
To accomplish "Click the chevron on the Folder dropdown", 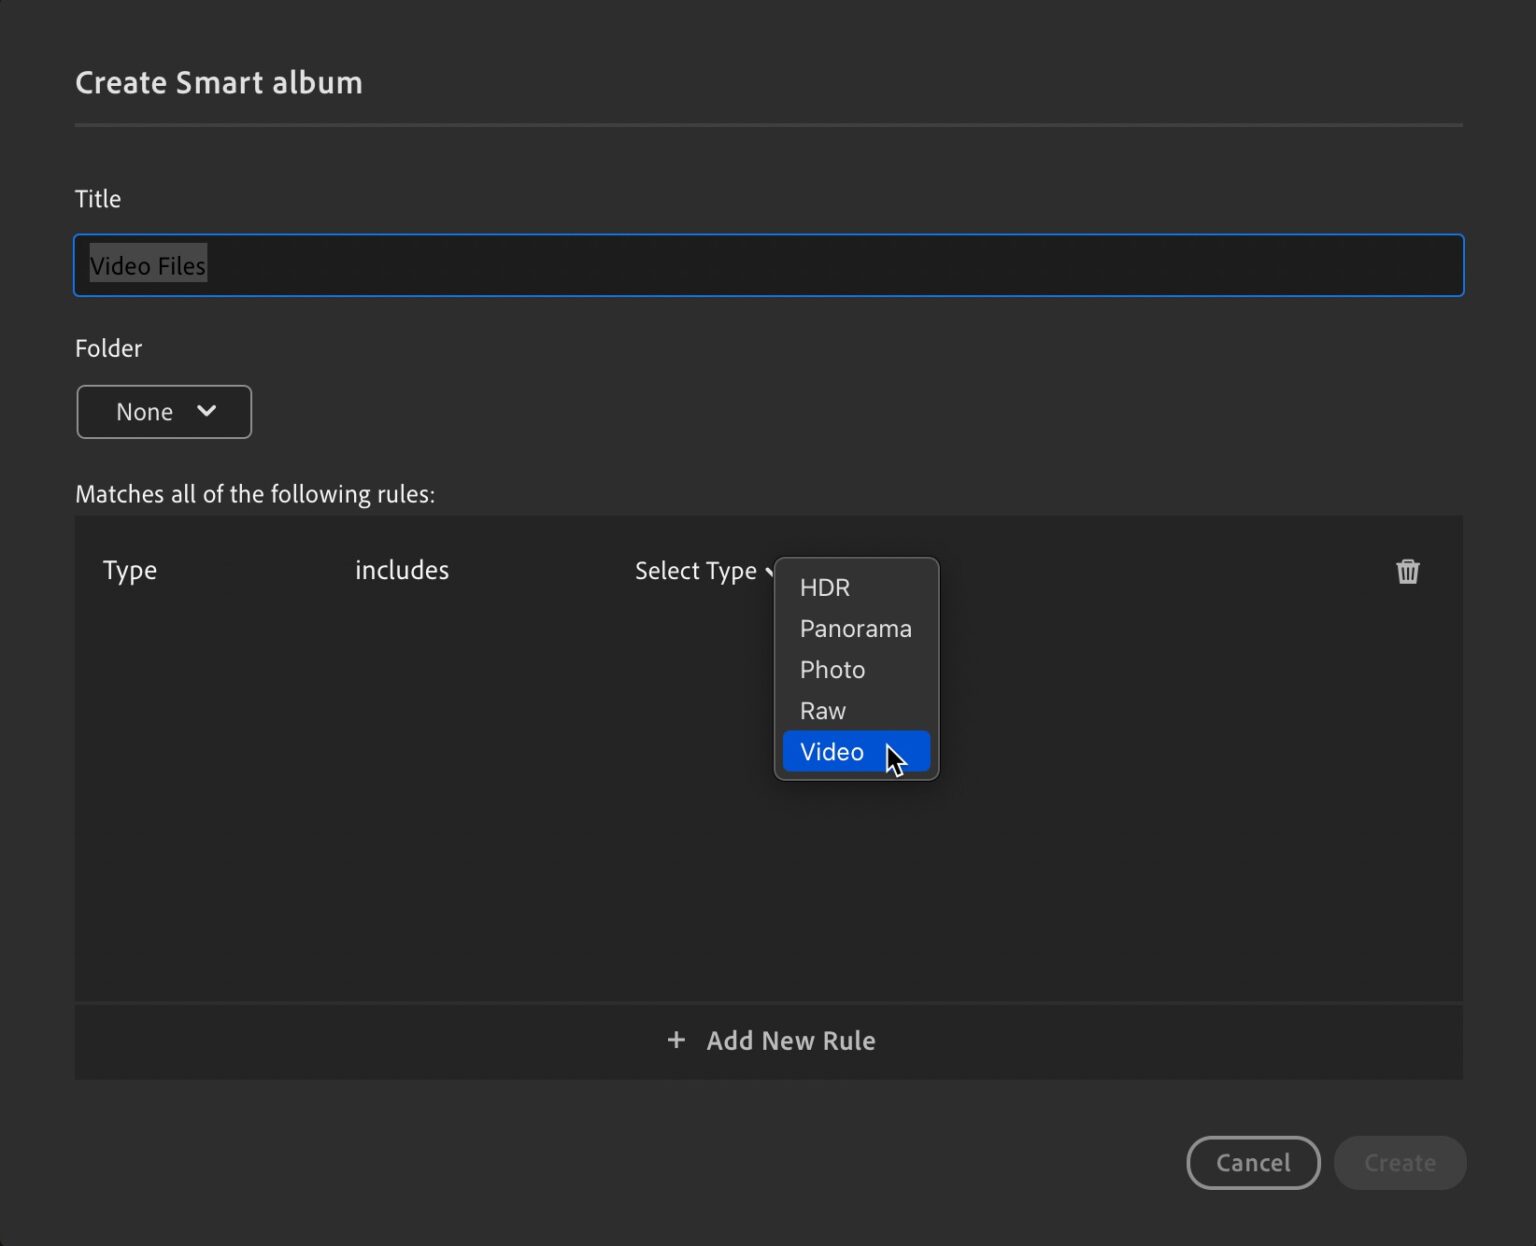I will pos(207,411).
